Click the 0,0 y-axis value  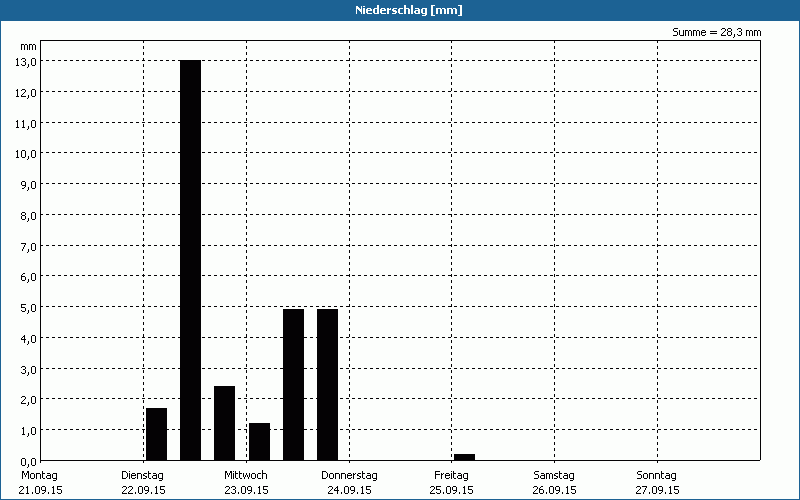(28, 462)
